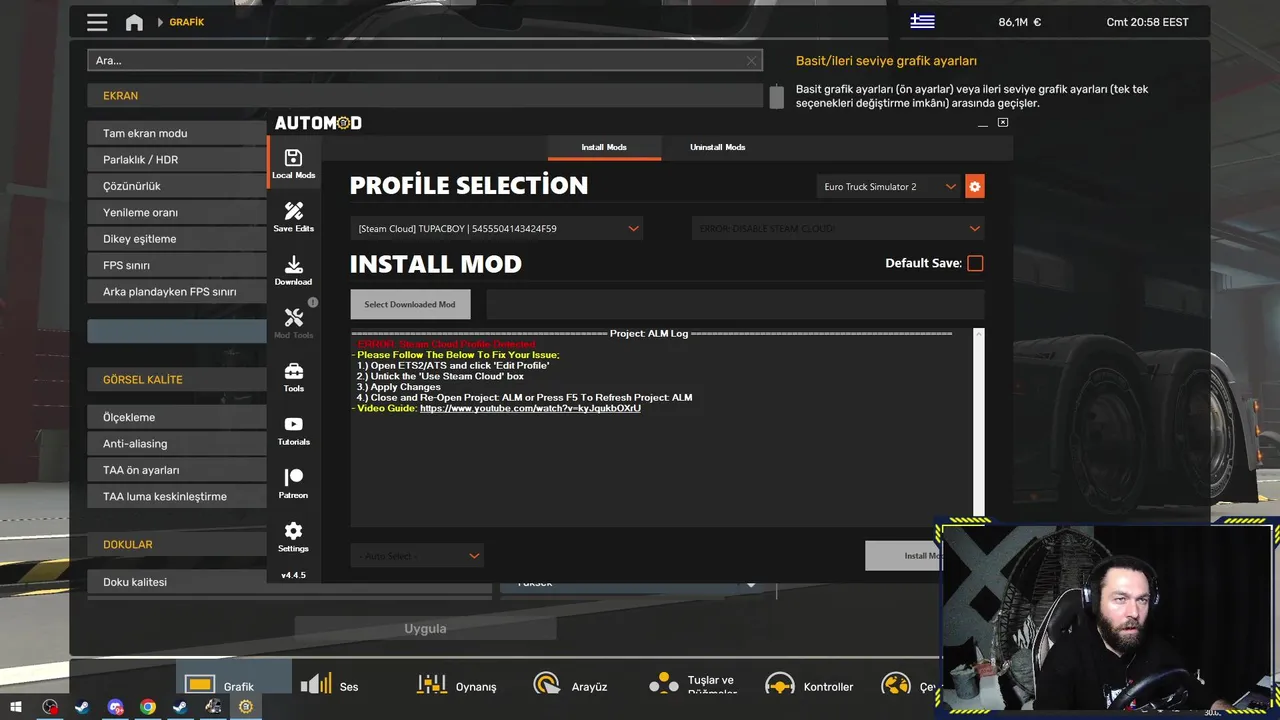
Task: Switch to Oynanış gameplay settings
Action: click(x=456, y=685)
